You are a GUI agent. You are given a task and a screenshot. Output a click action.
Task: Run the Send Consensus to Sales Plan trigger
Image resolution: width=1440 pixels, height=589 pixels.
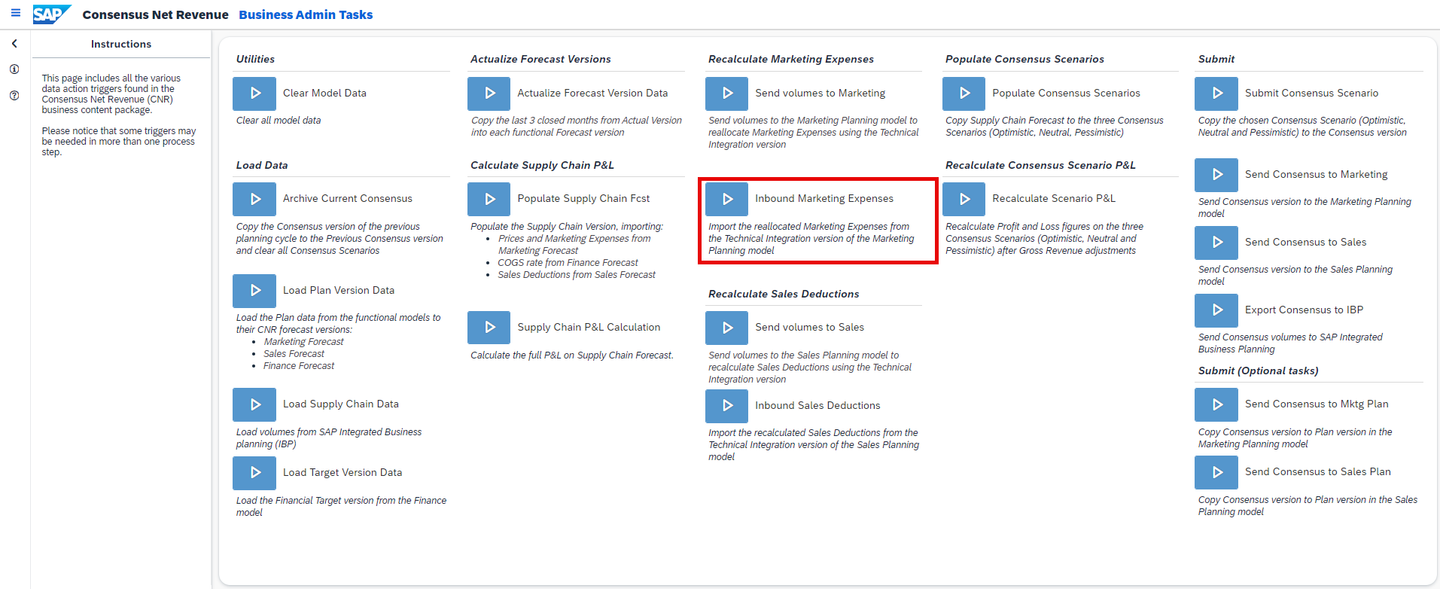[1216, 472]
